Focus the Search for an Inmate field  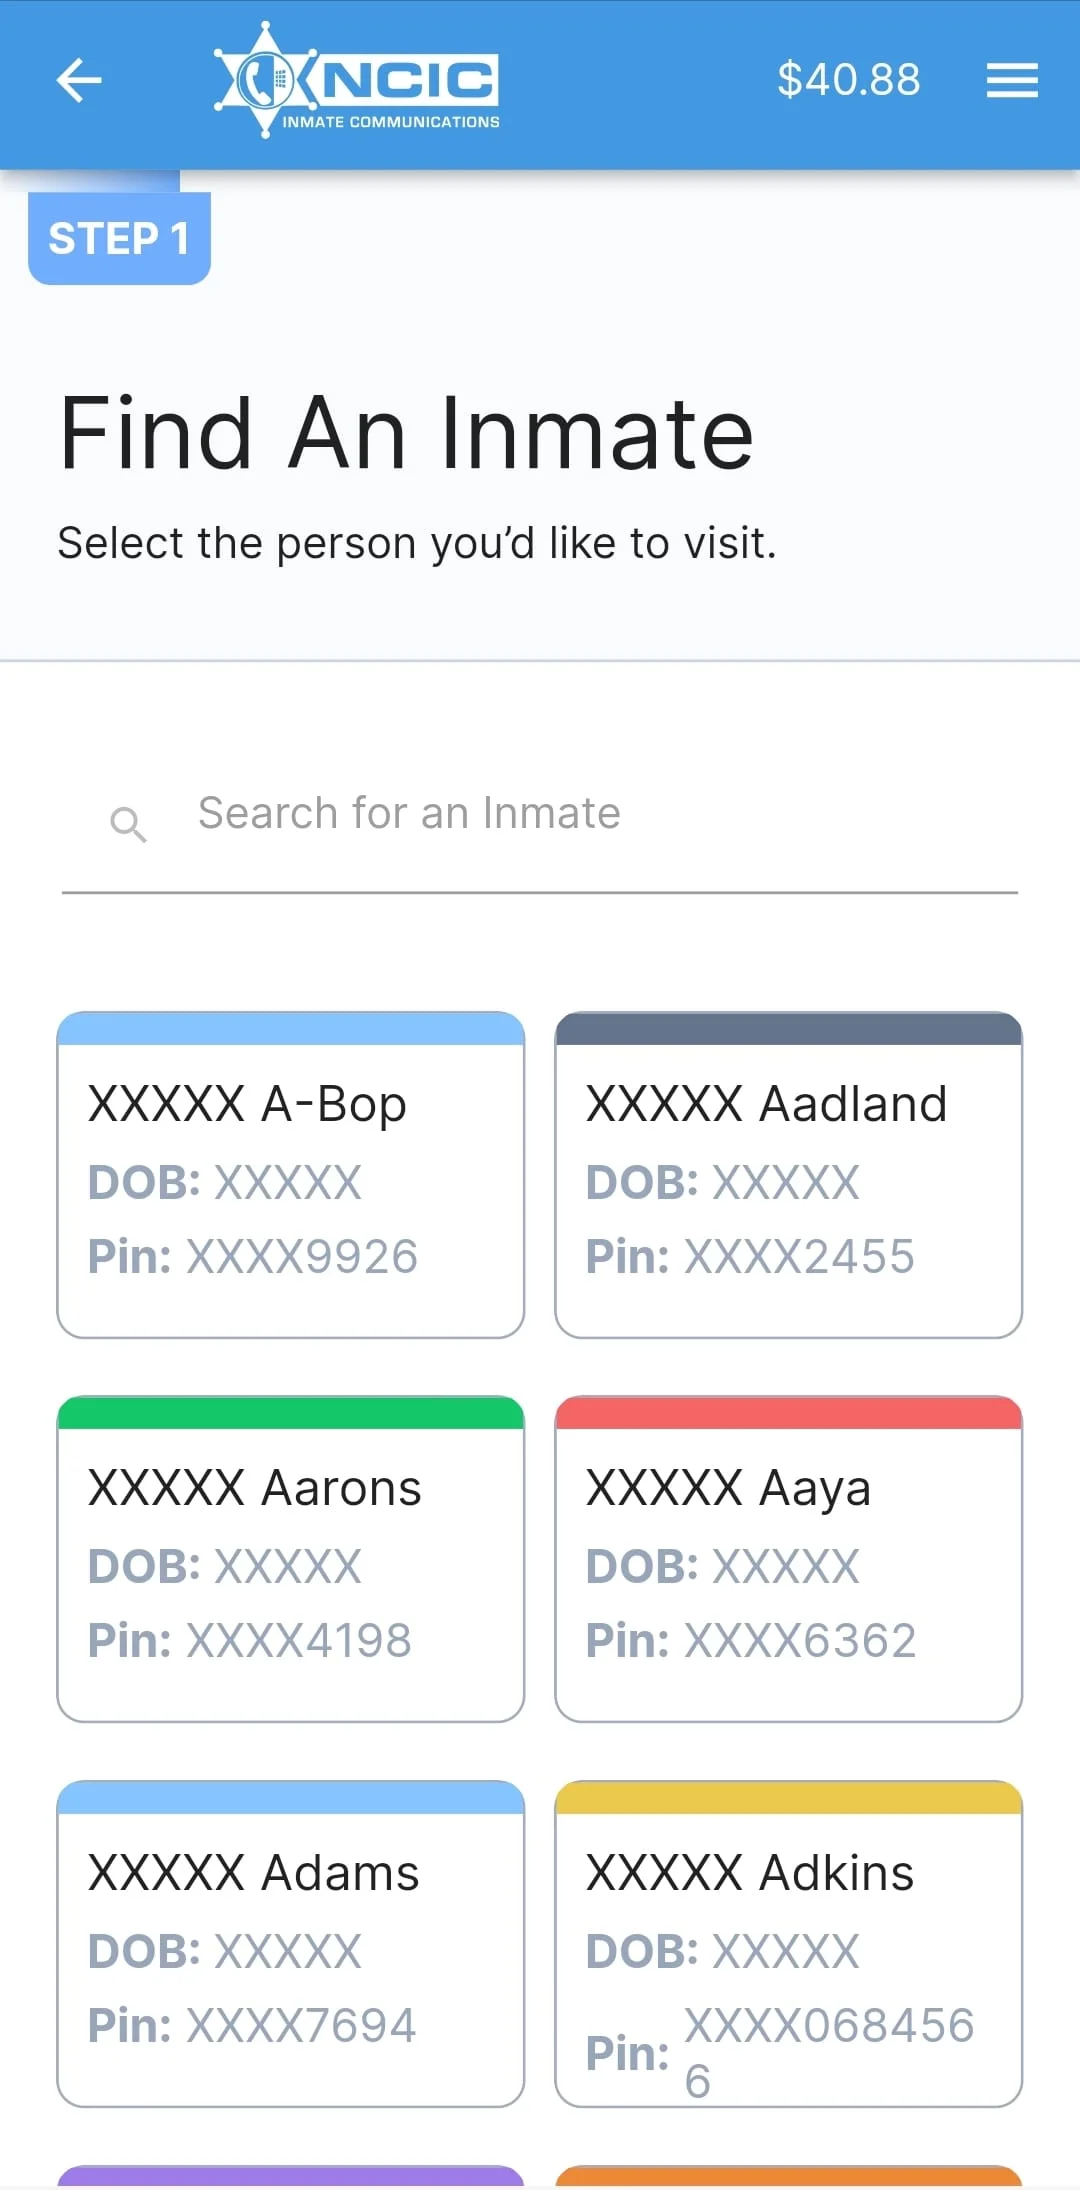(590, 814)
